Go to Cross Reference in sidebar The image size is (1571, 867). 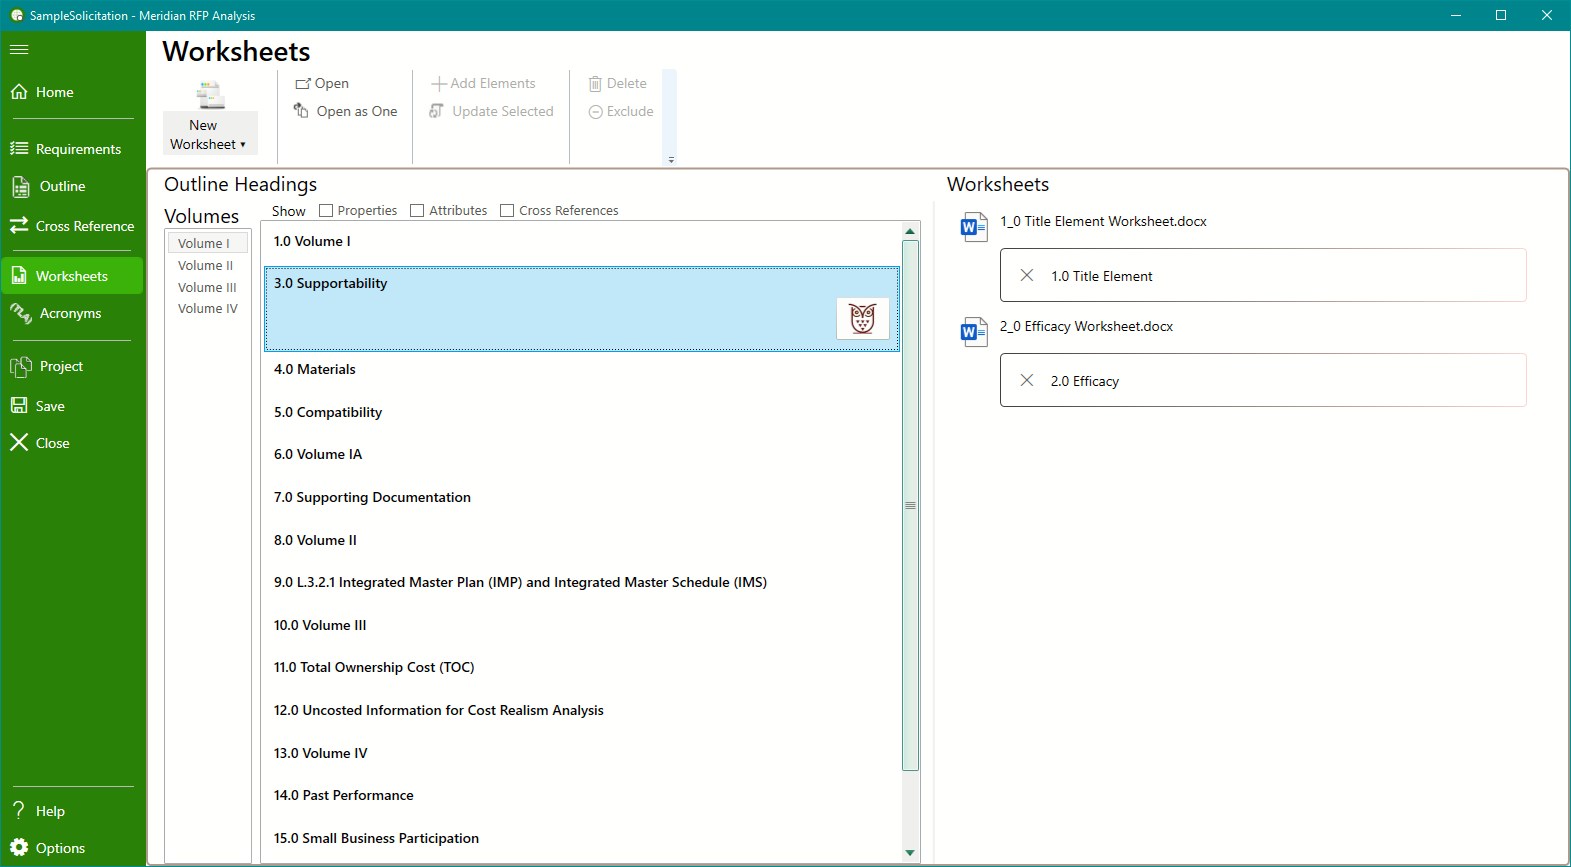(x=72, y=226)
